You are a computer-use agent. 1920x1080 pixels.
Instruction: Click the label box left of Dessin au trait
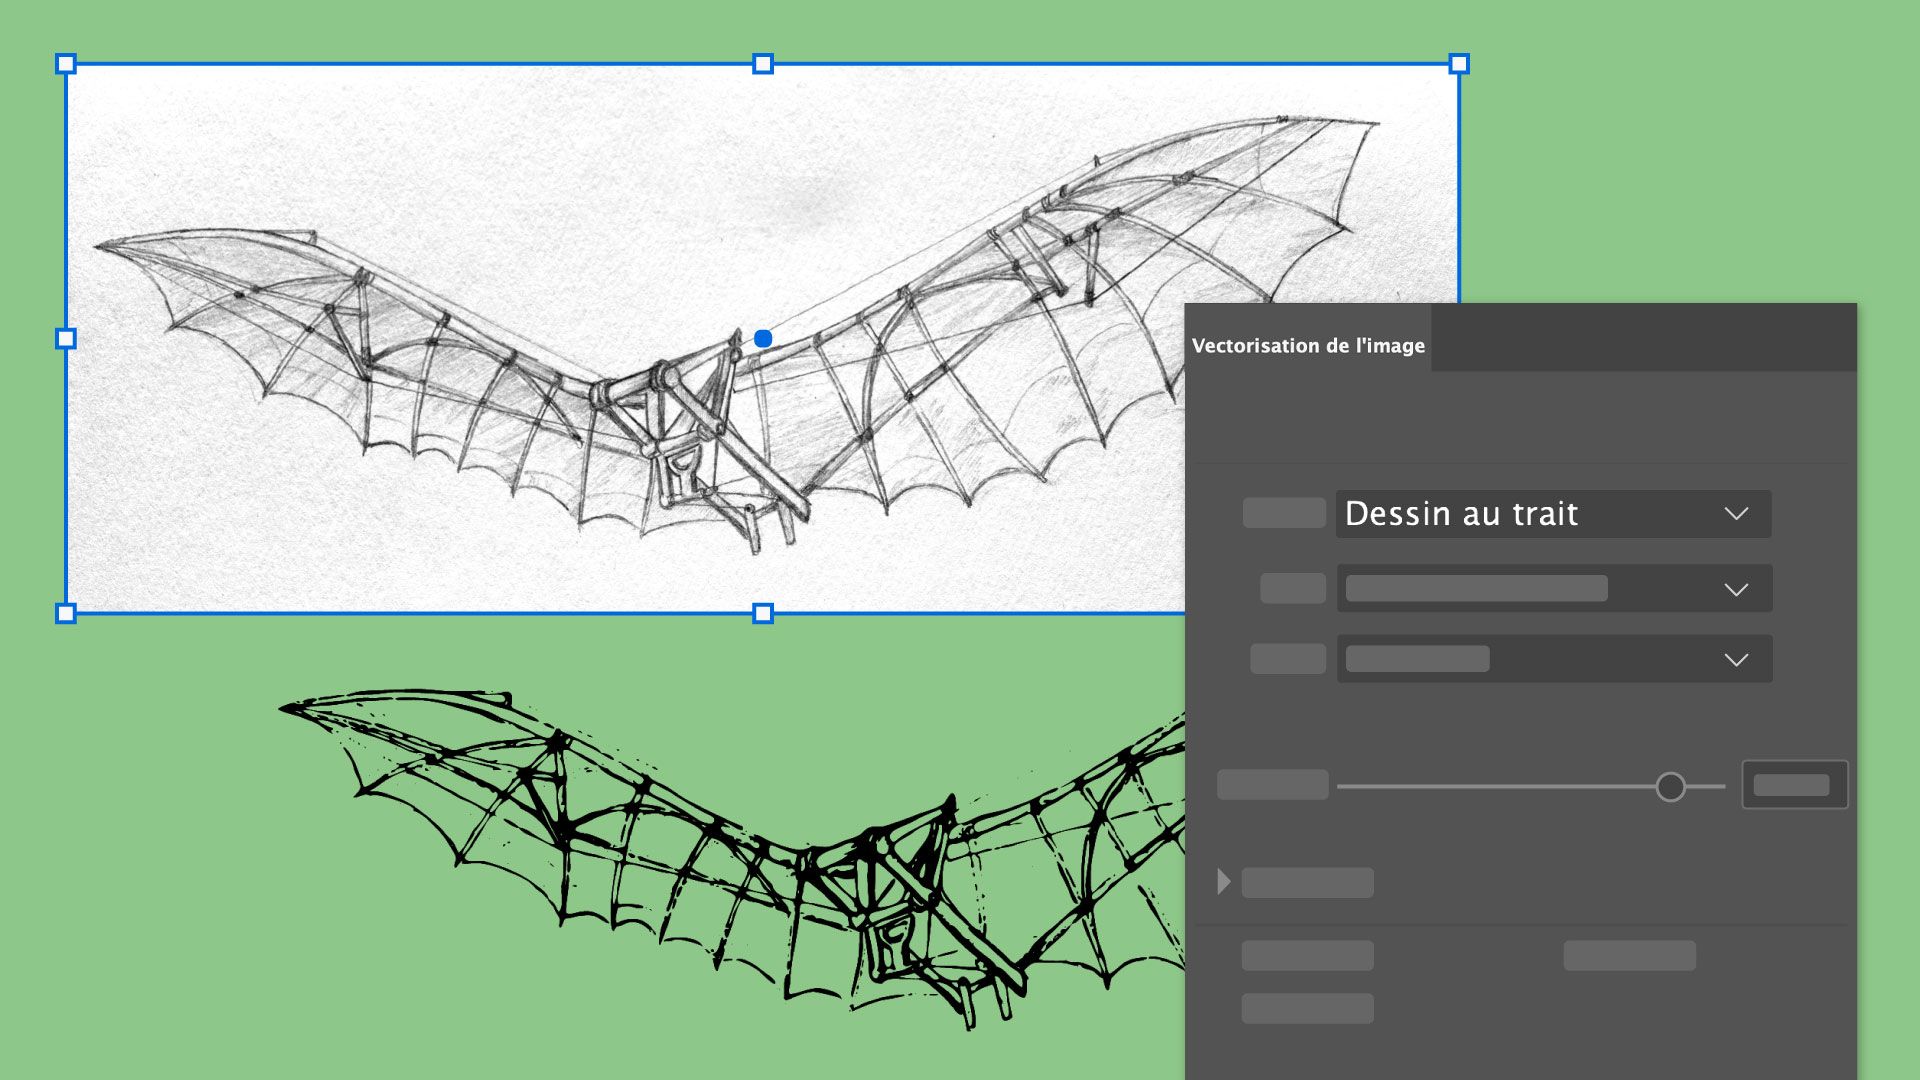point(1283,513)
